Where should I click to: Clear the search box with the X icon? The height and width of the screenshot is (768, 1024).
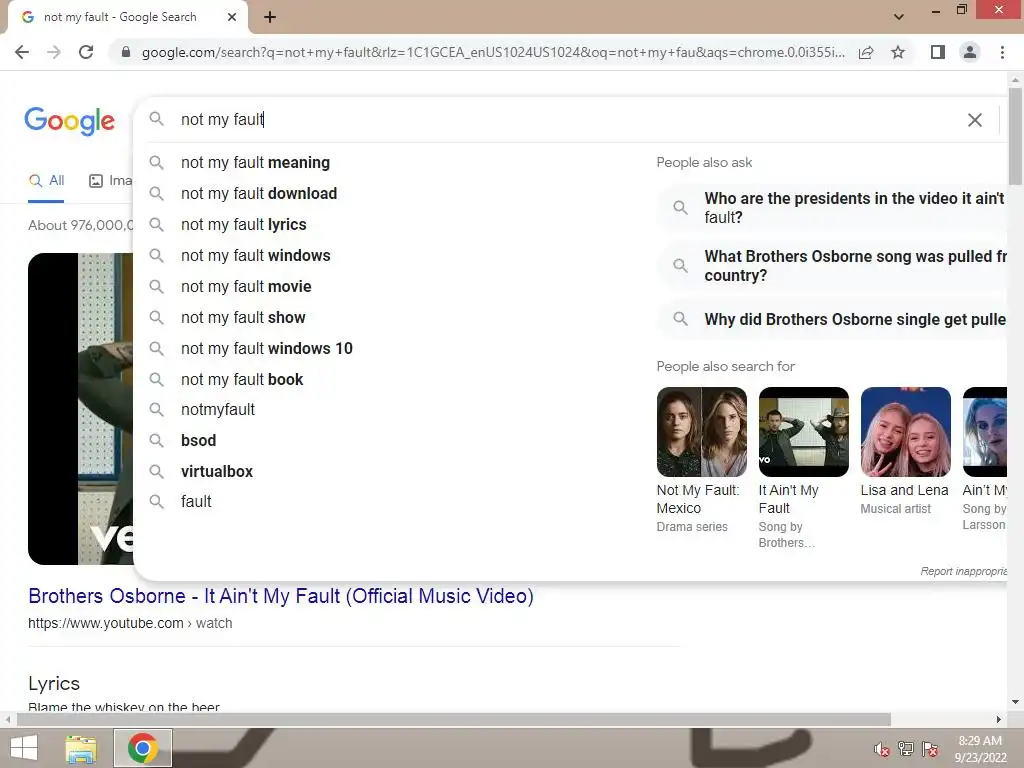click(x=974, y=120)
